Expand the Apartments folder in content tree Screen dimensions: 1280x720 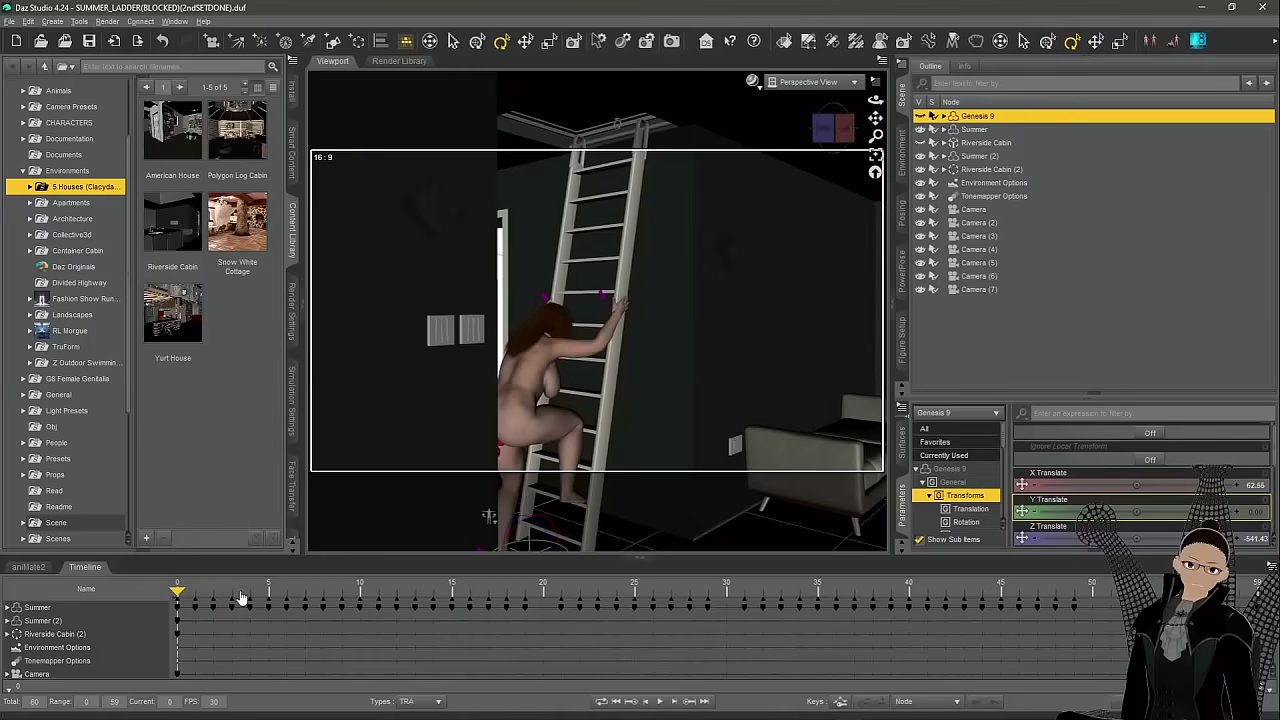pyautogui.click(x=30, y=203)
